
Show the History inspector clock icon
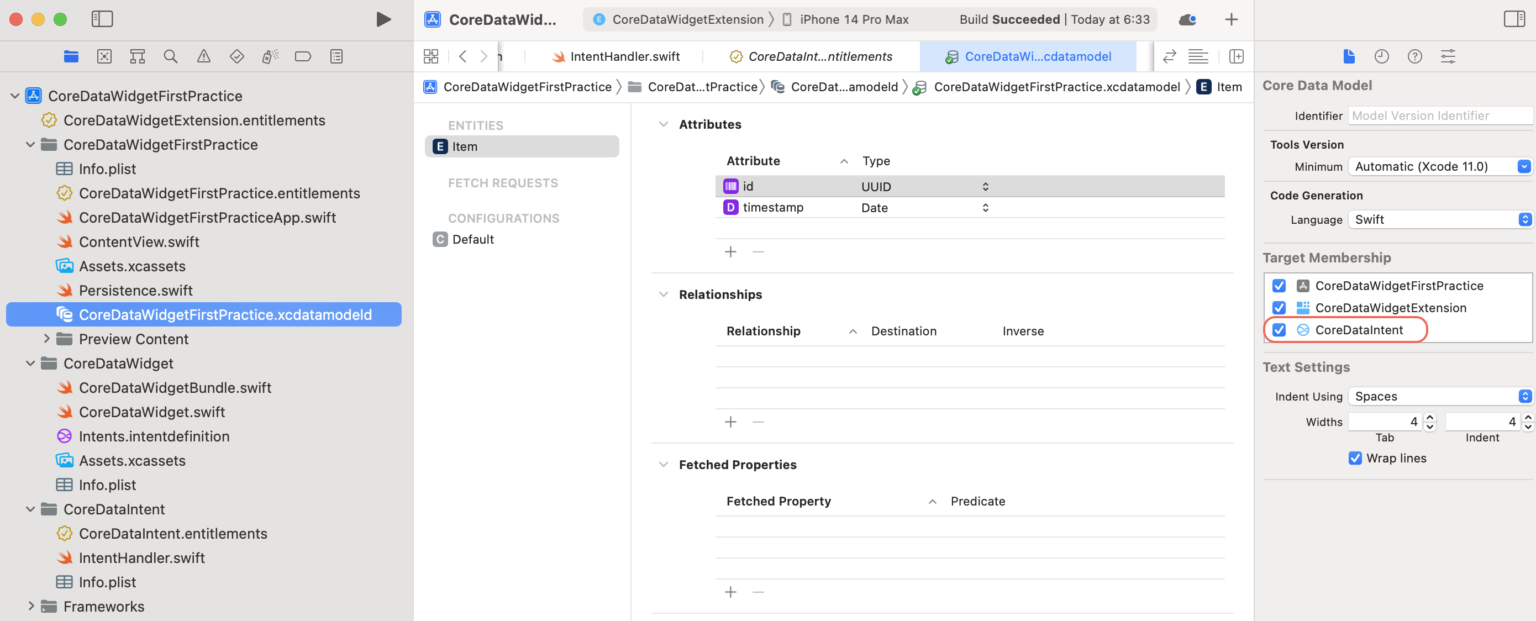pyautogui.click(x=1381, y=57)
